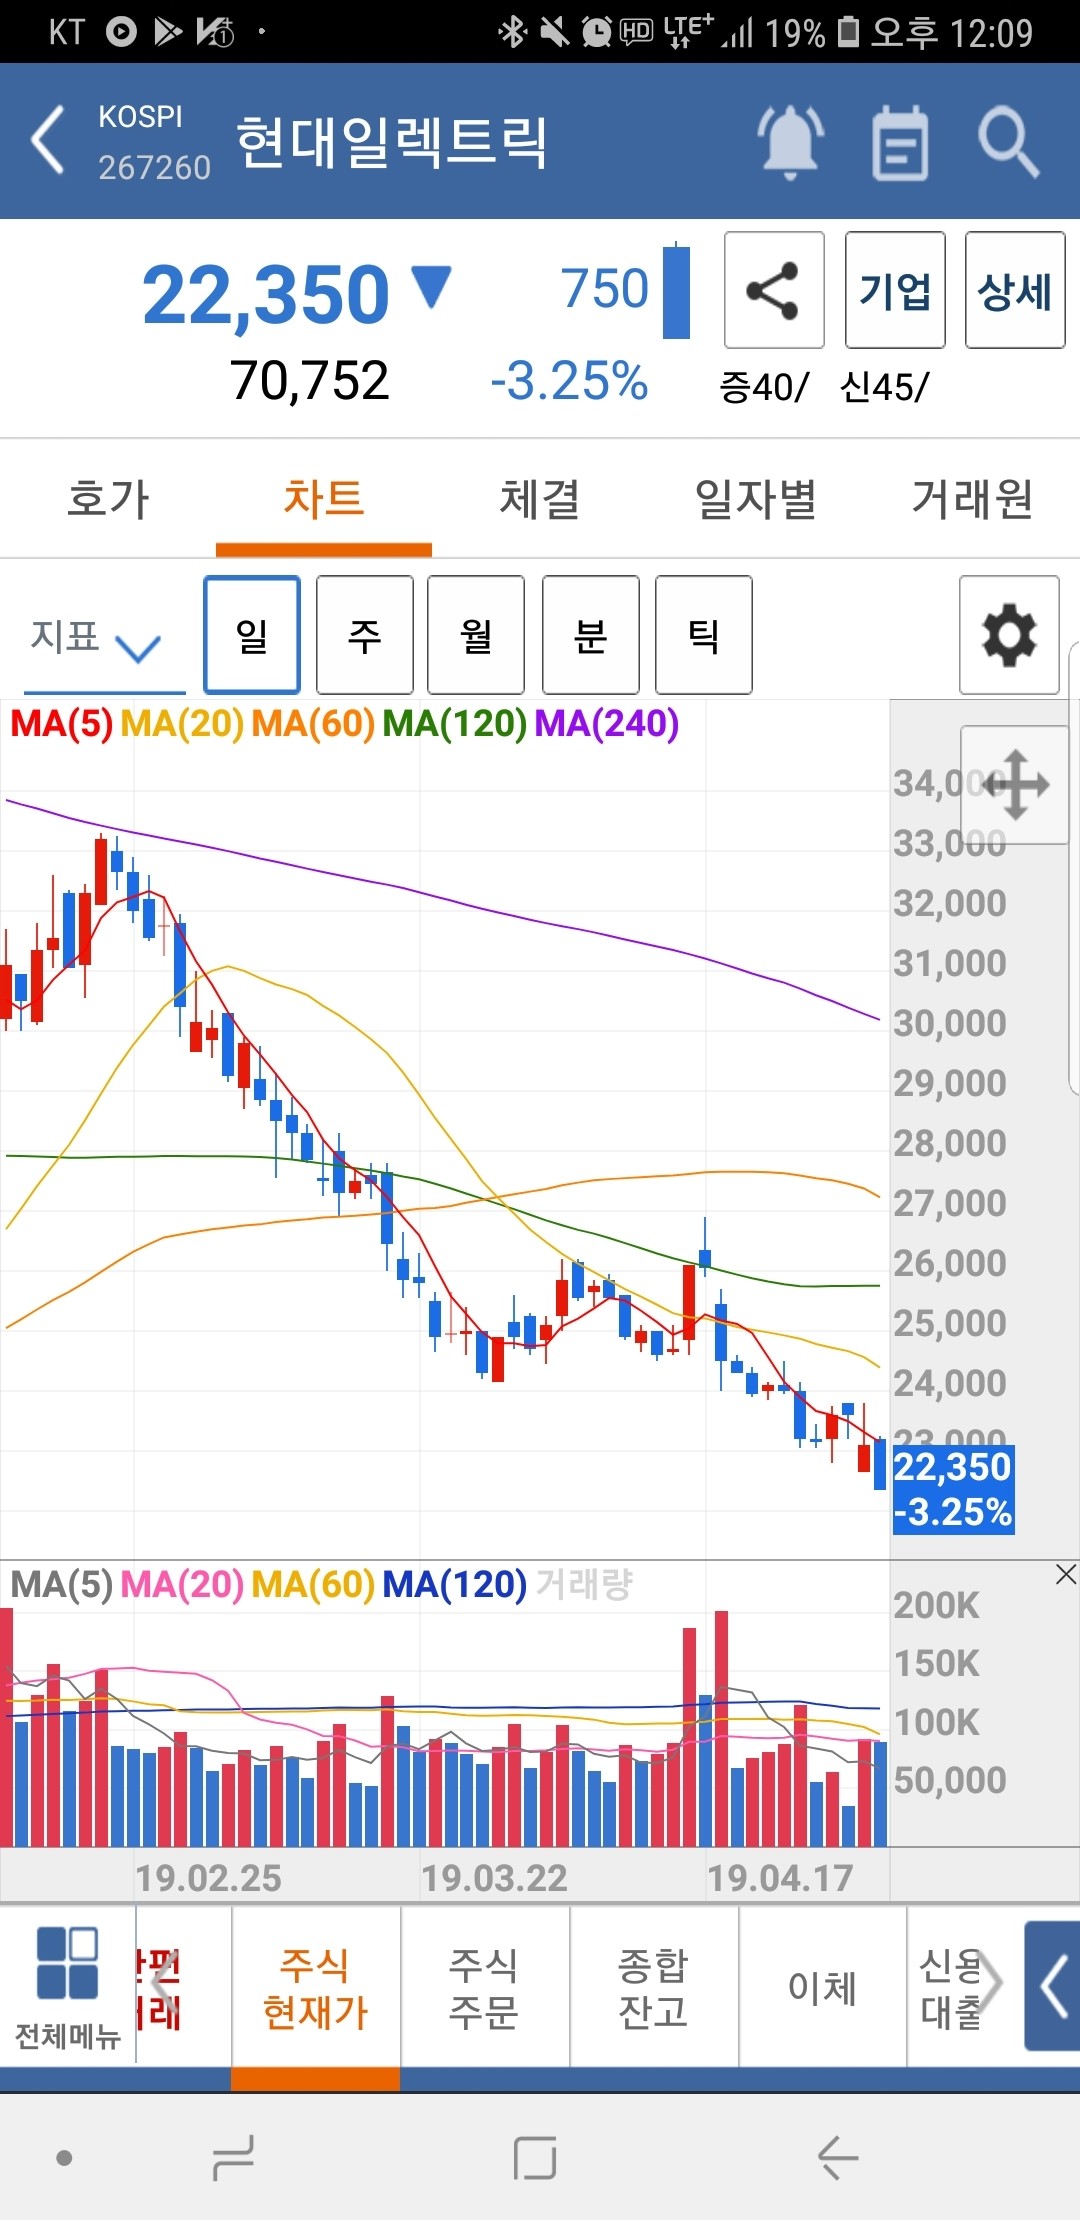1080x2220 pixels.
Task: Tap the back arrow in header
Action: [x=48, y=140]
